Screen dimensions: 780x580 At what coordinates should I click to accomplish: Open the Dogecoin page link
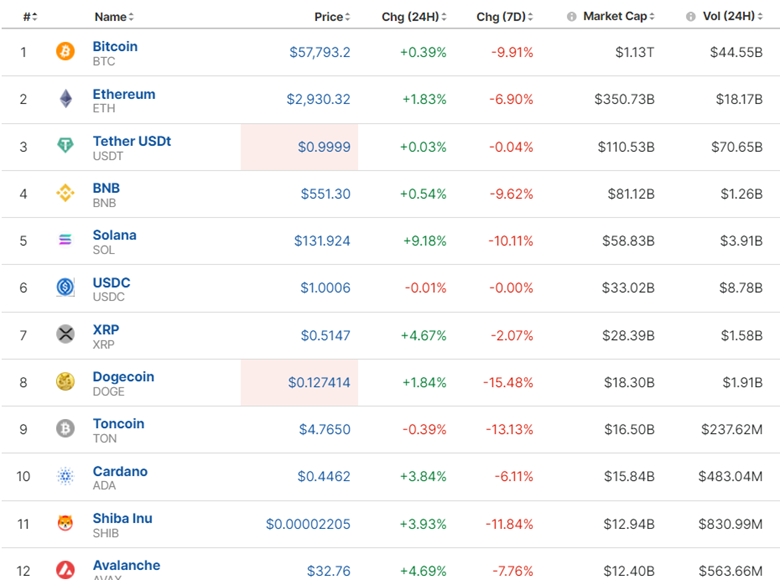123,377
